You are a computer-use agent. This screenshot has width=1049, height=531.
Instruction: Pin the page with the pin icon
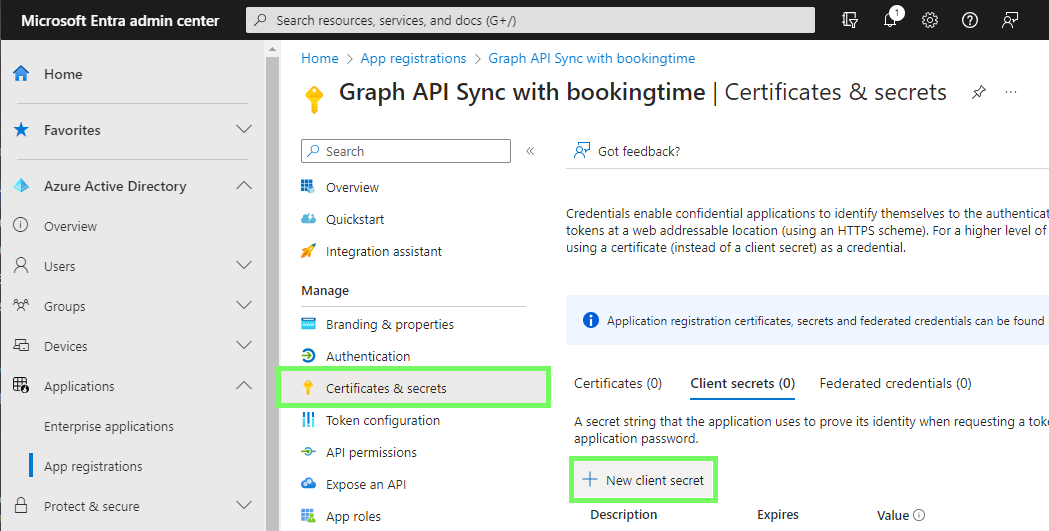pos(979,92)
